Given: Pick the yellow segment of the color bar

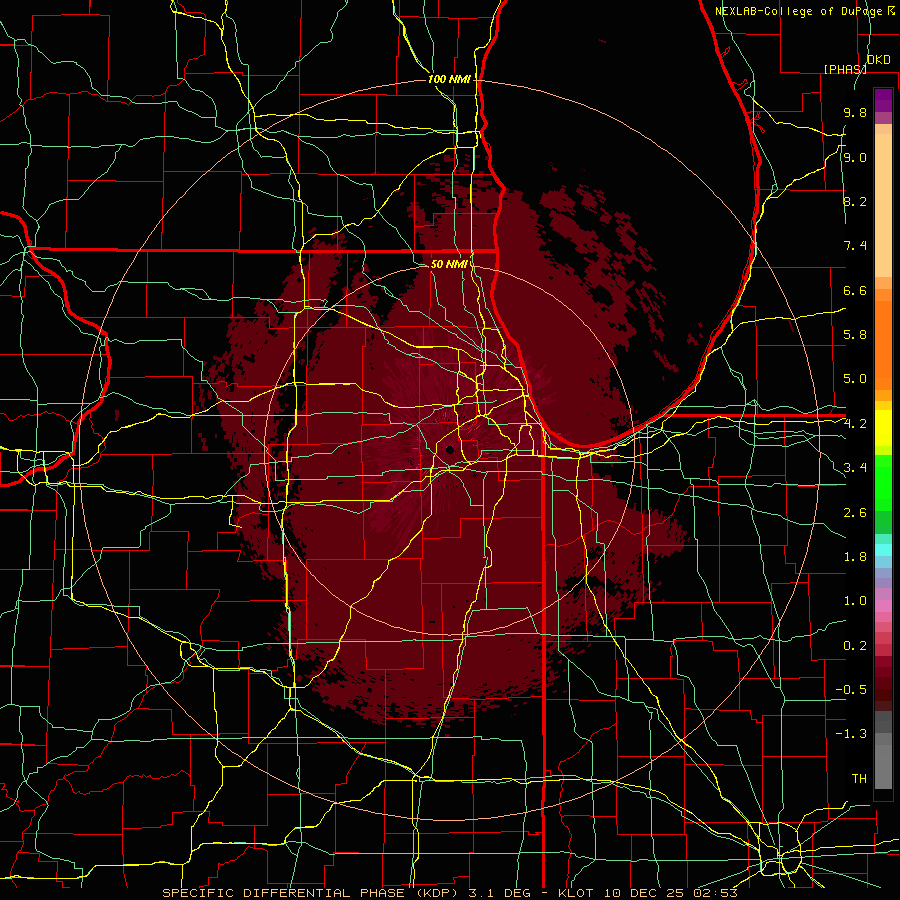Looking at the screenshot, I should tap(883, 428).
